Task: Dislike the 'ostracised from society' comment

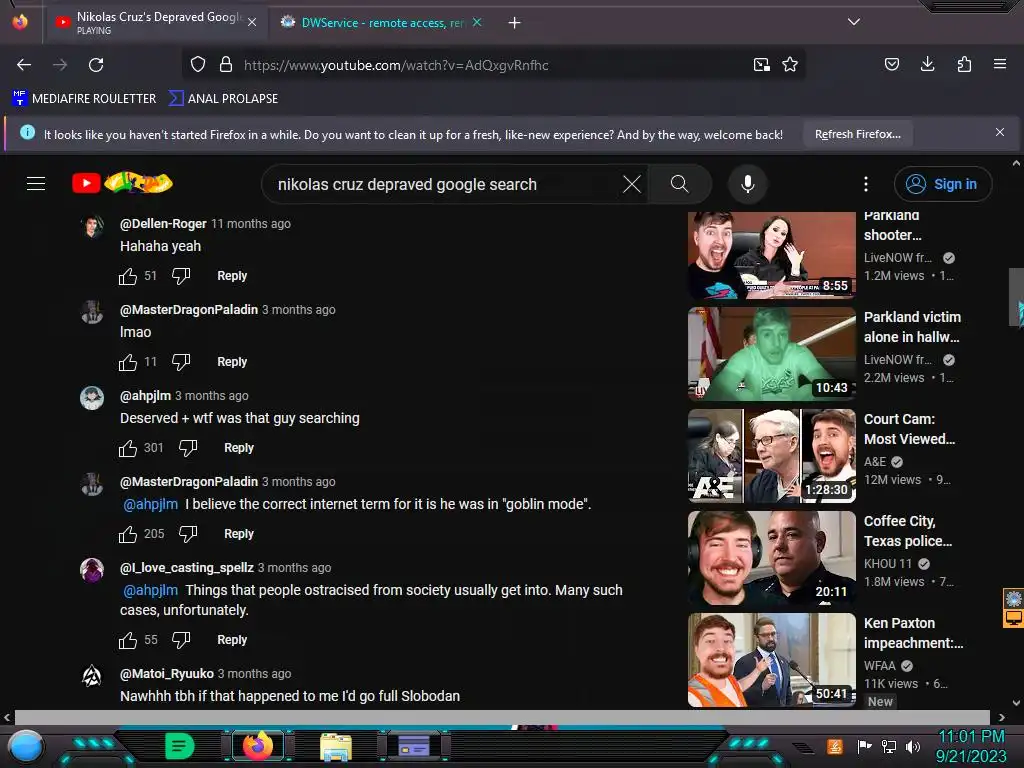Action: point(181,640)
